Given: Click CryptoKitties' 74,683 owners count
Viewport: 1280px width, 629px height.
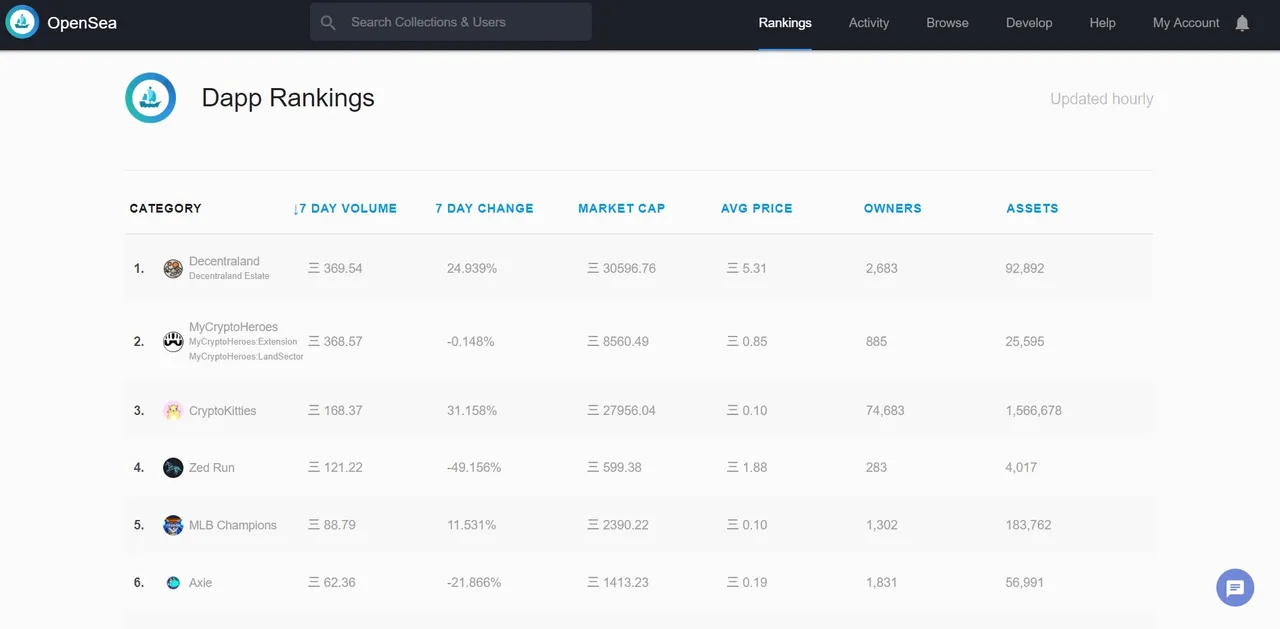Looking at the screenshot, I should (885, 410).
